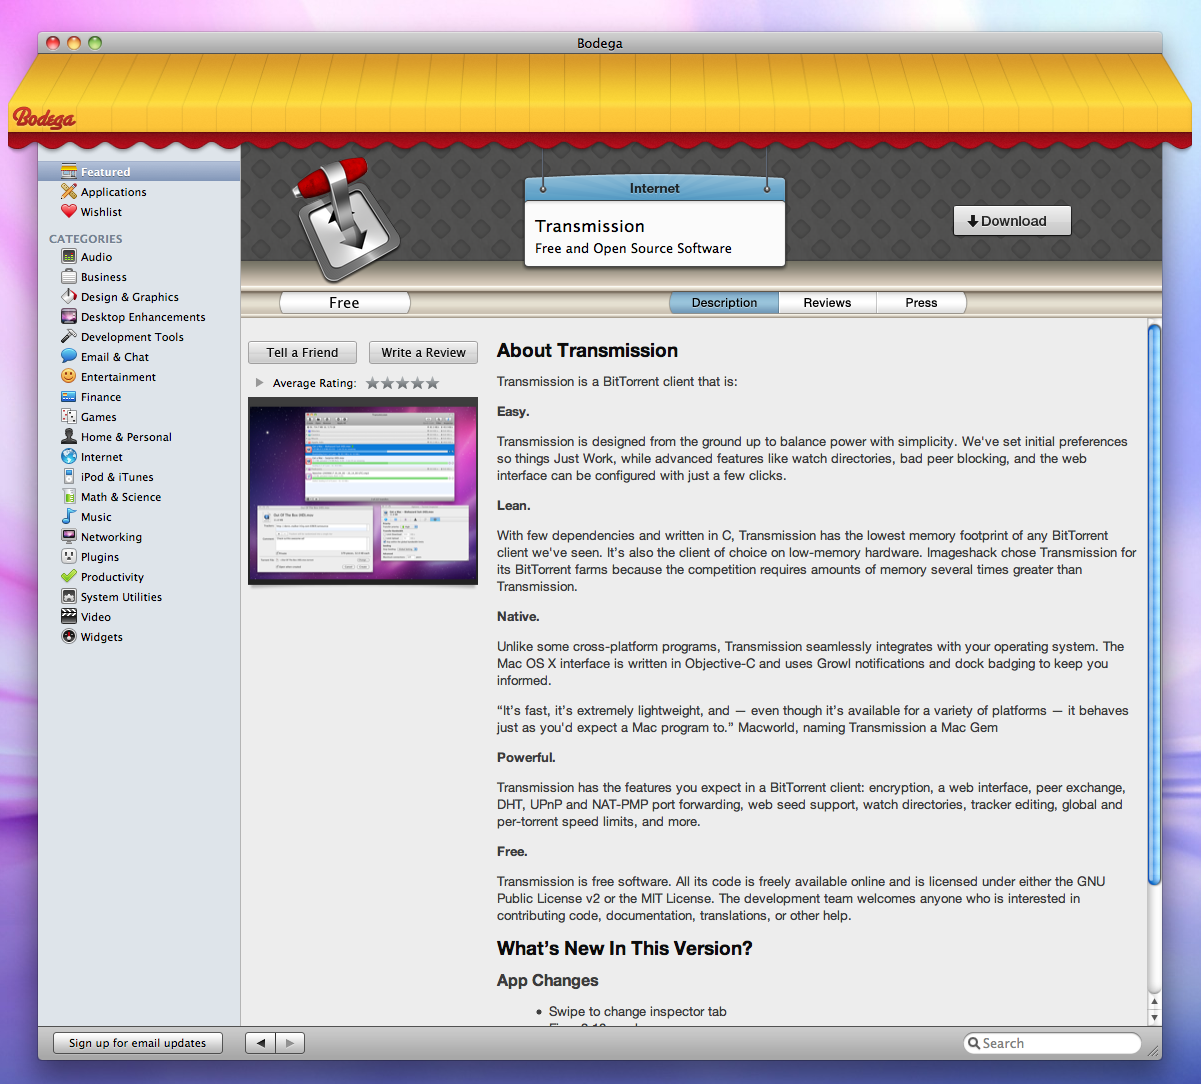
Task: Click the Games category icon
Action: (x=69, y=417)
